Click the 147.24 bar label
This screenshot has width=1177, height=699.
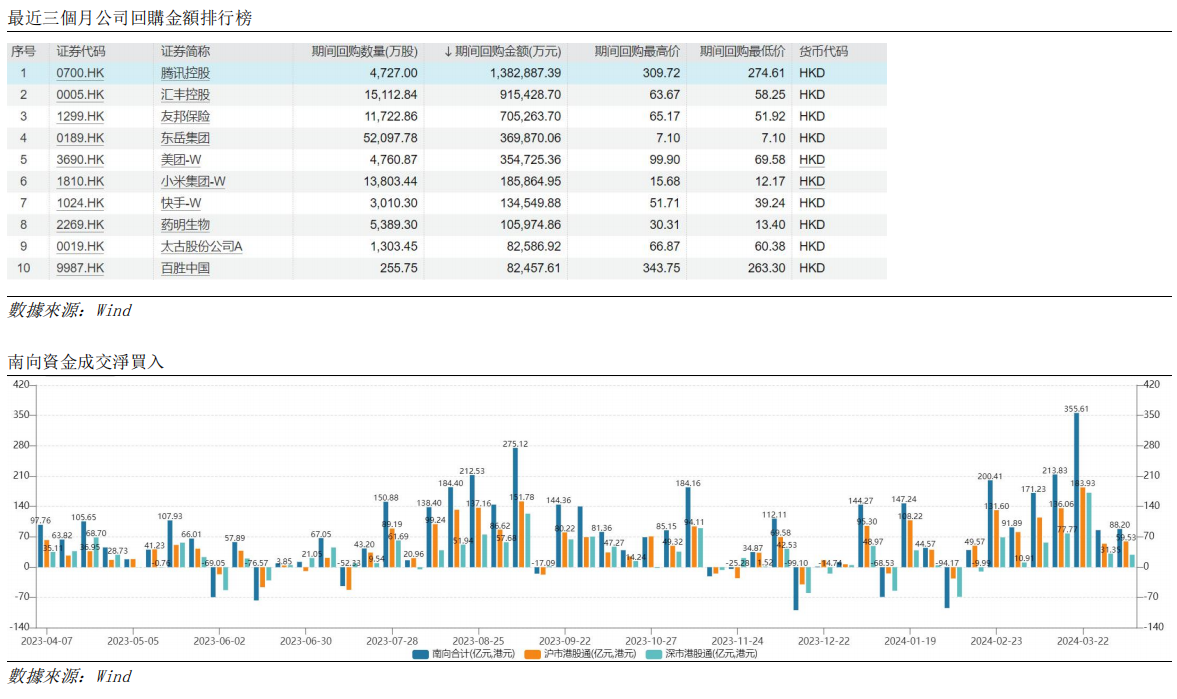coord(904,499)
